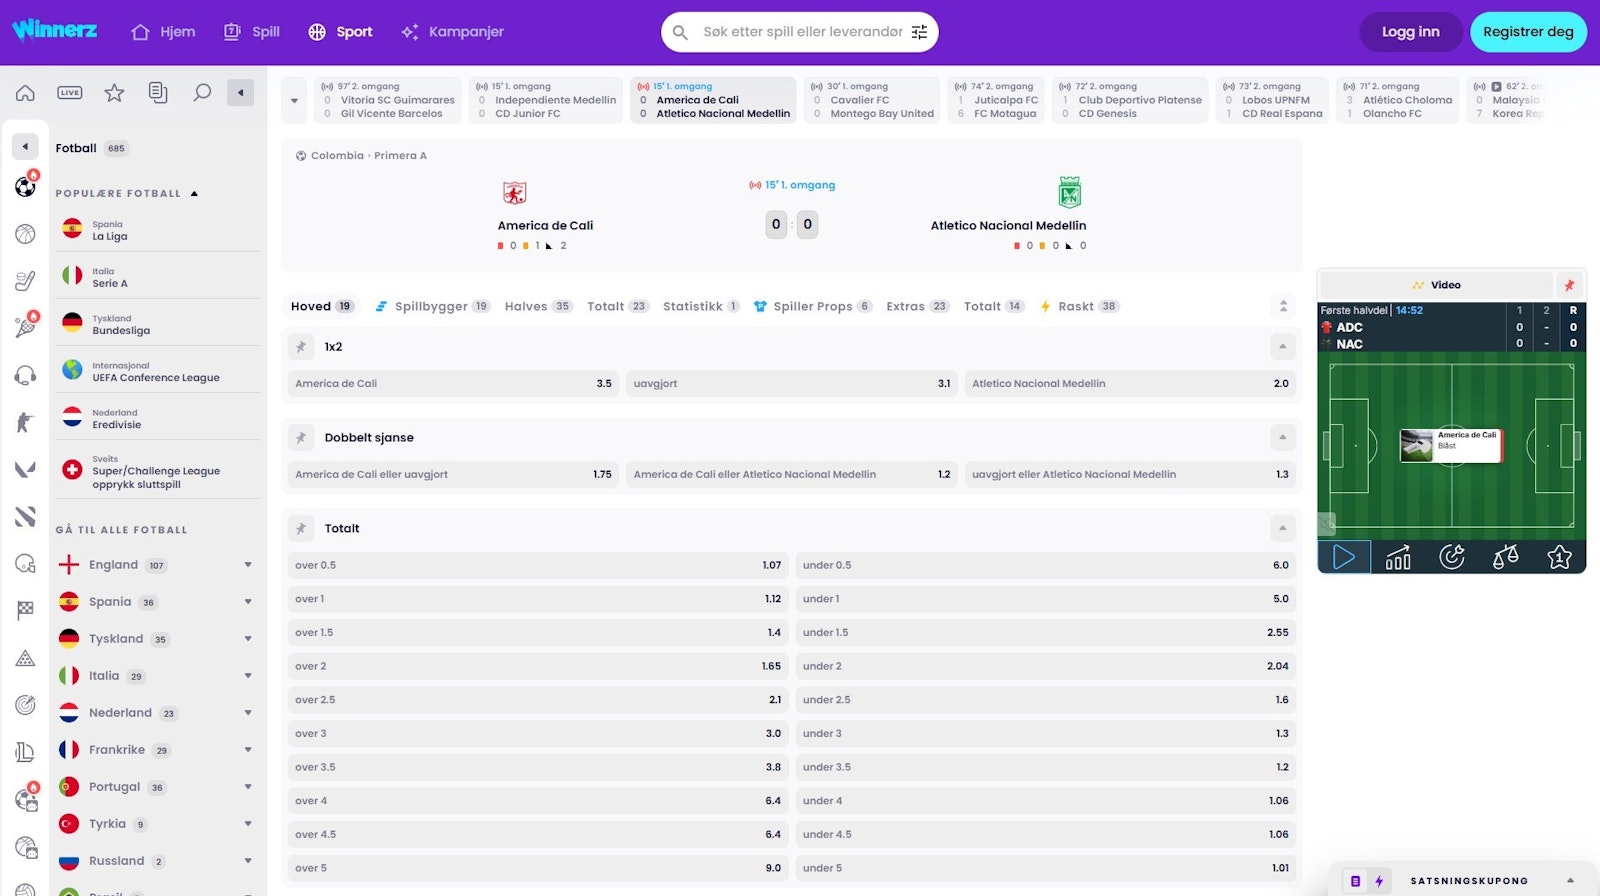The width and height of the screenshot is (1600, 896).
Task: Play the match tracker video
Action: click(x=1344, y=557)
